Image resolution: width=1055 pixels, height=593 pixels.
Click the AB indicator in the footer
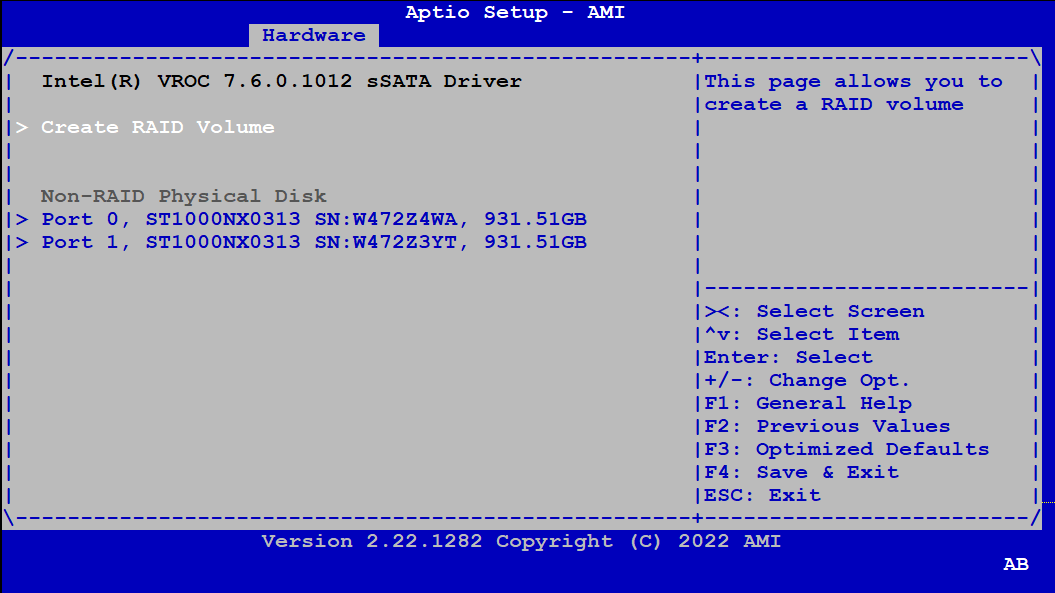[x=1016, y=564]
